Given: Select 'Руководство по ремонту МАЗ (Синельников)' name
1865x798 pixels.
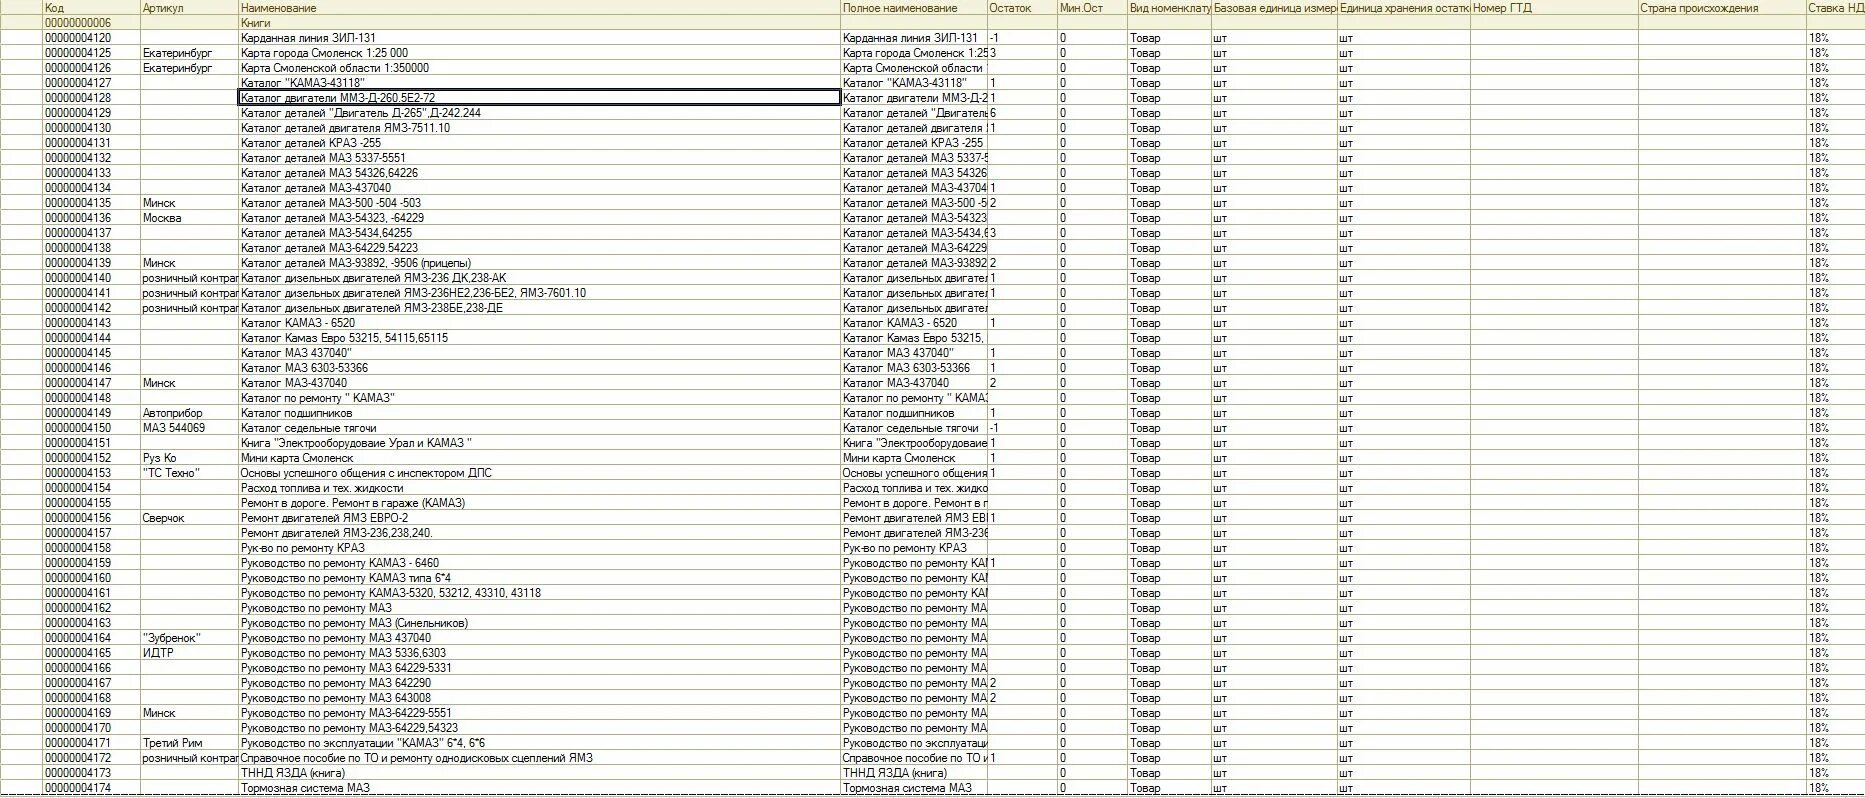Looking at the screenshot, I should pyautogui.click(x=539, y=623).
